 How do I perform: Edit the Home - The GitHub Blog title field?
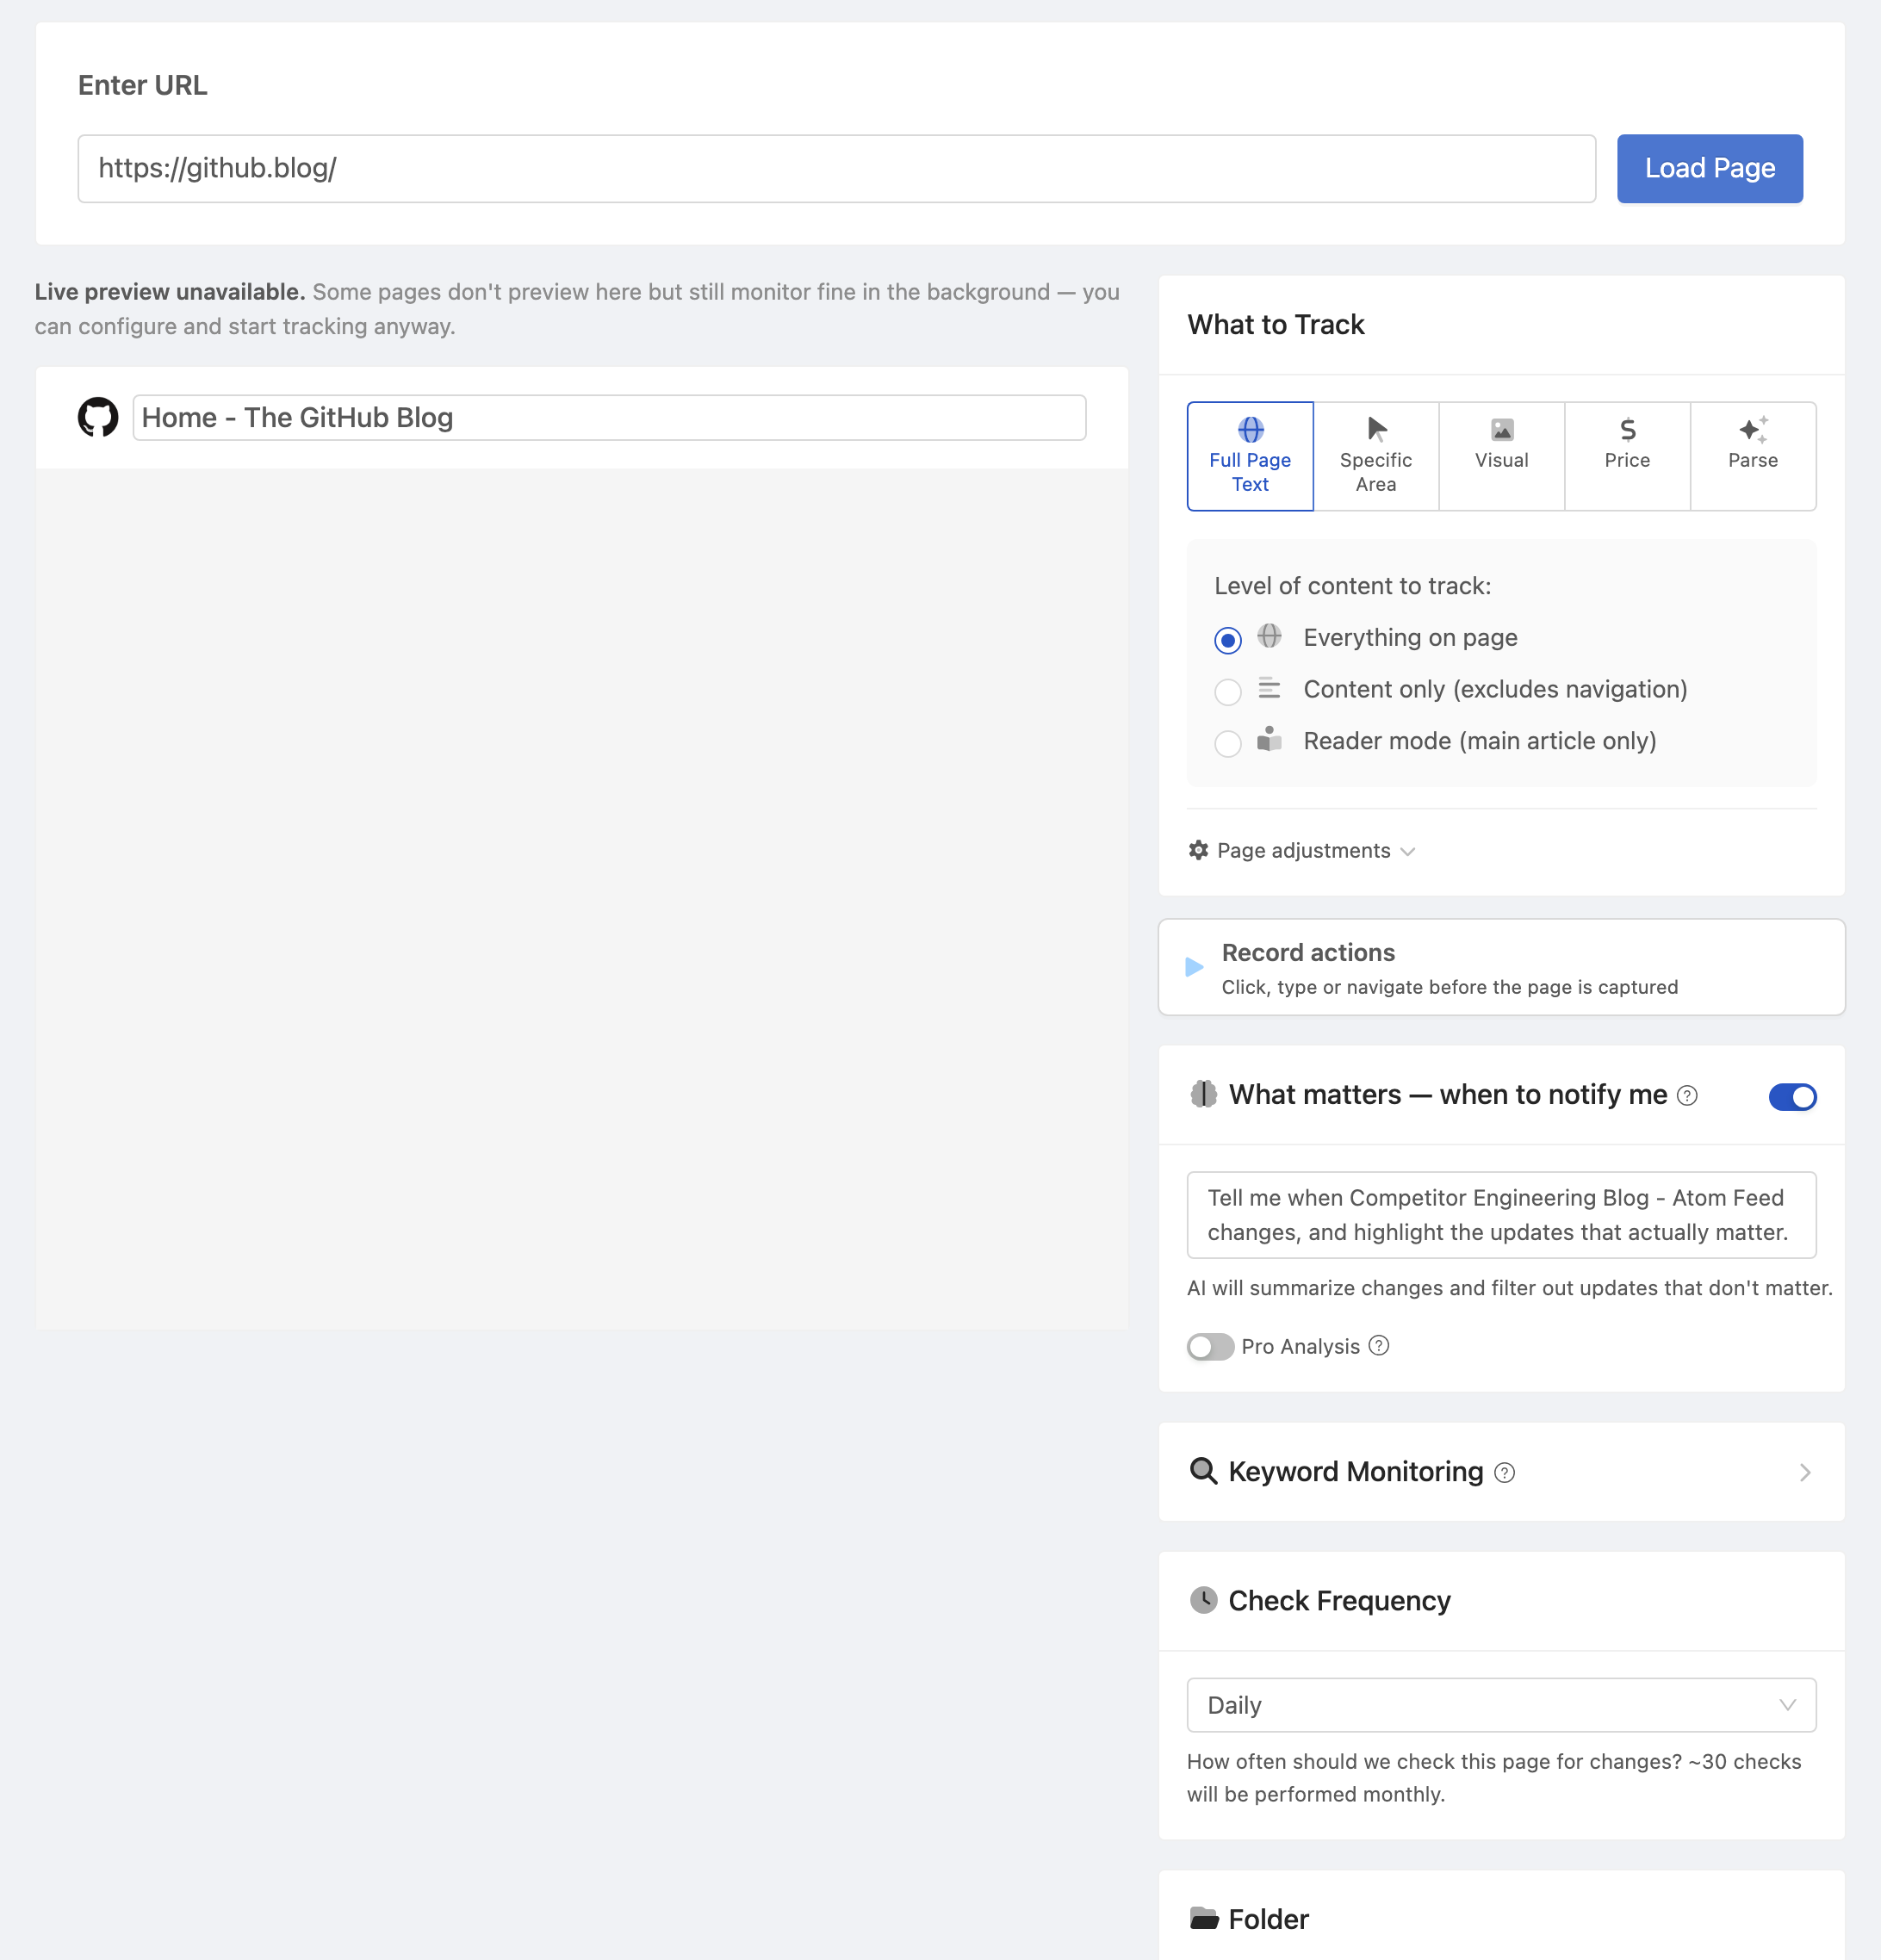point(609,417)
